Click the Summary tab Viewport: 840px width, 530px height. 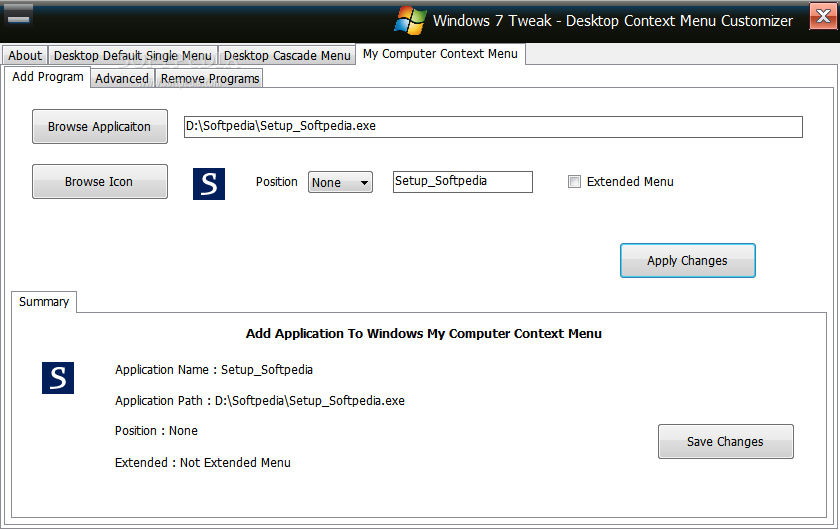44,302
